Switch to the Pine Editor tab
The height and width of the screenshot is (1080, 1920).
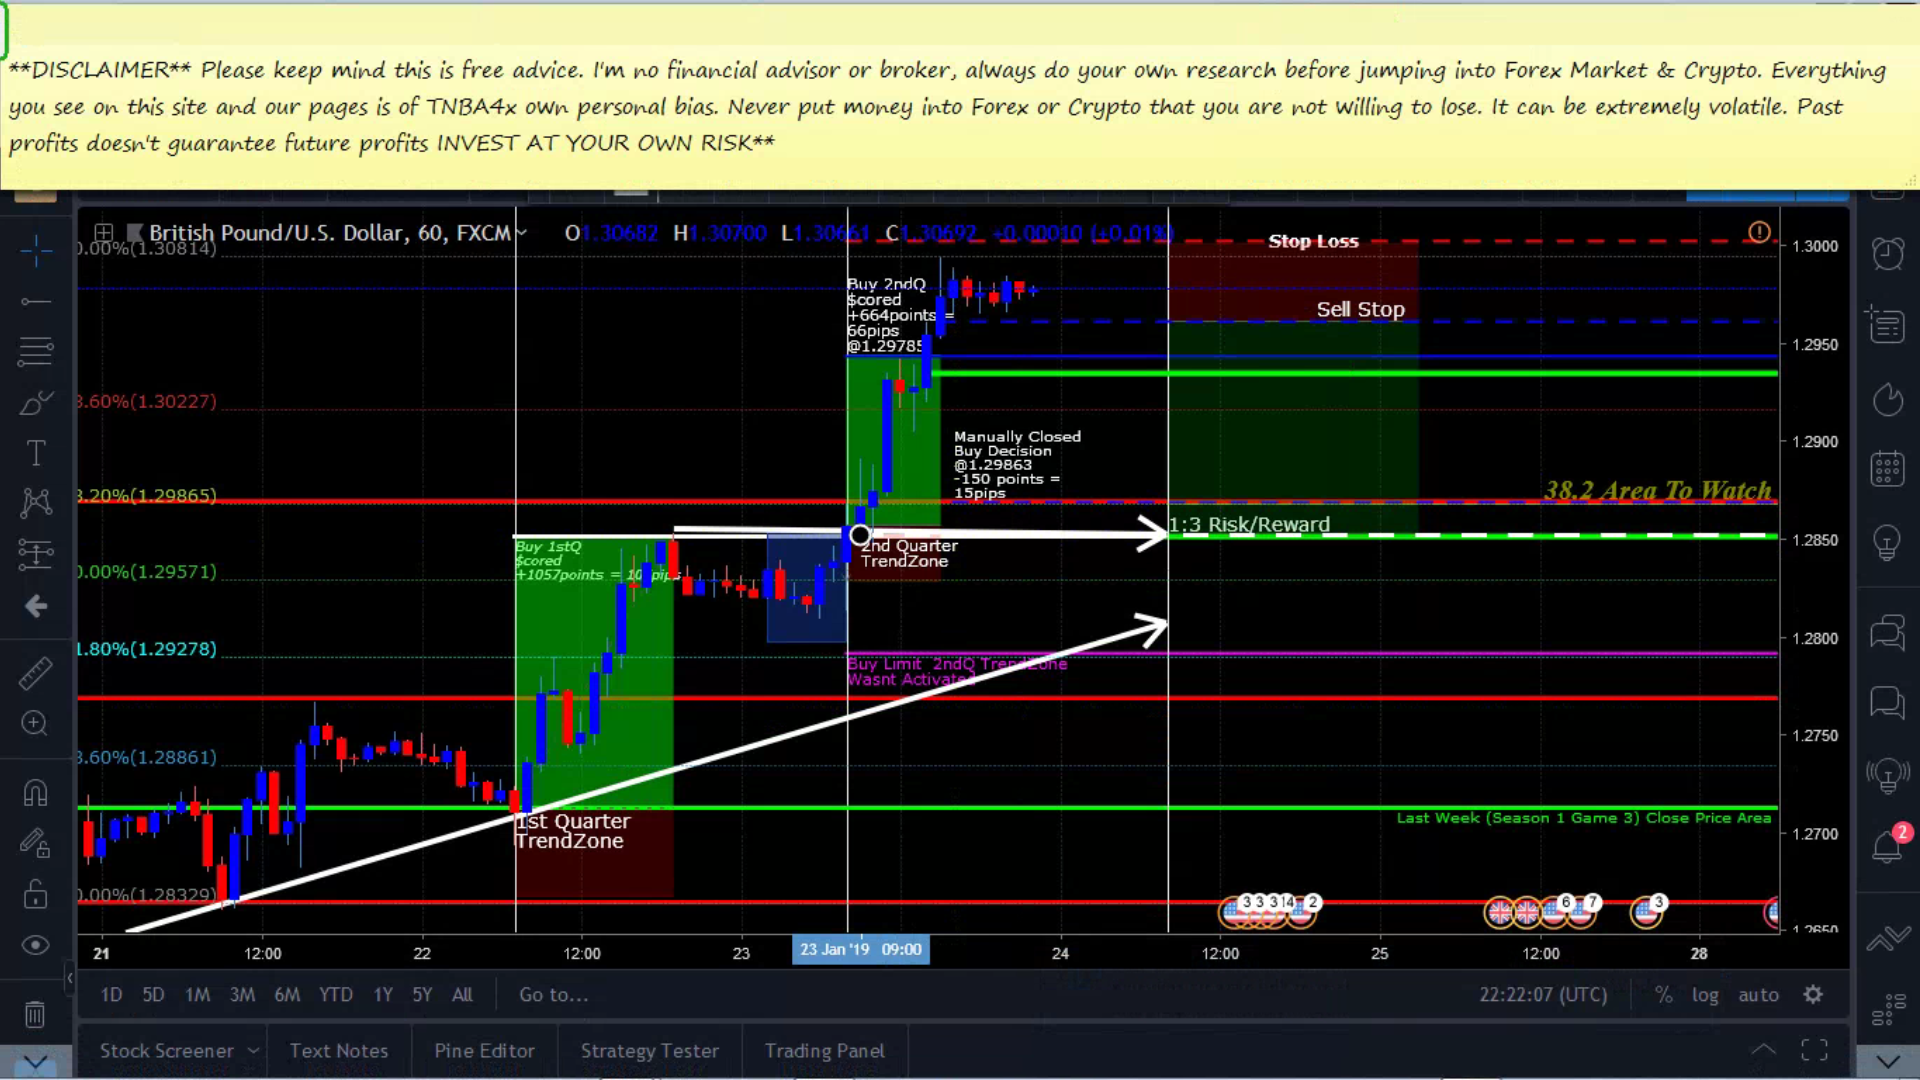pyautogui.click(x=484, y=1051)
